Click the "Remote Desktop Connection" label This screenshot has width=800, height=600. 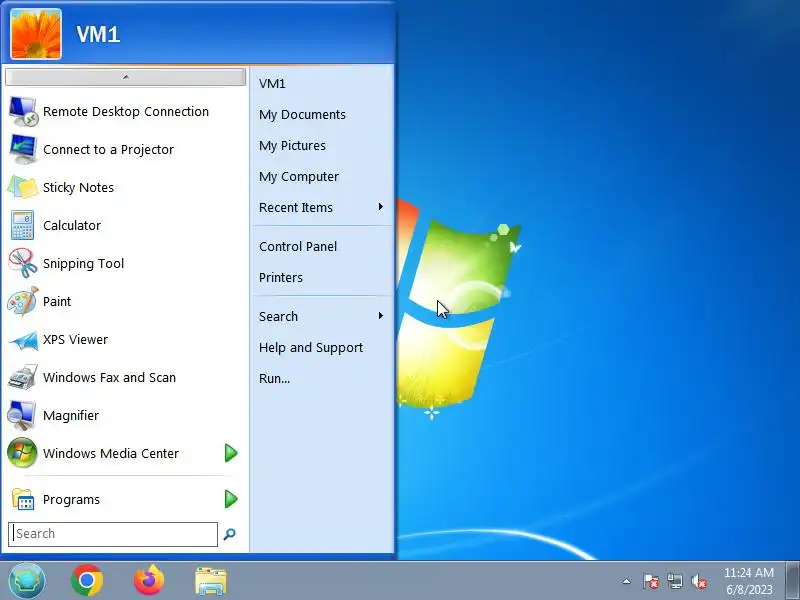point(126,111)
